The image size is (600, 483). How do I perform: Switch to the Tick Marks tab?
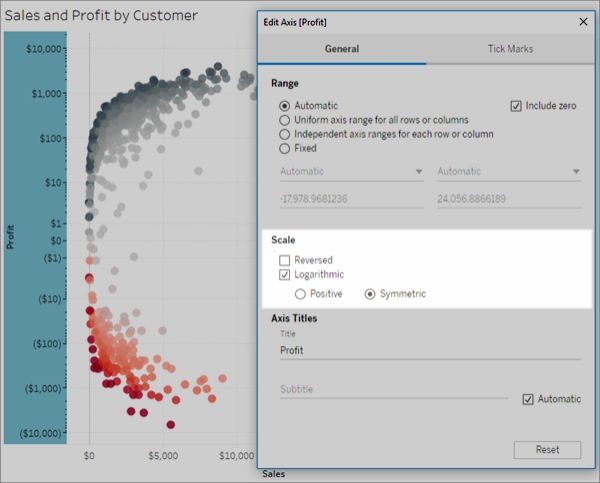point(509,49)
